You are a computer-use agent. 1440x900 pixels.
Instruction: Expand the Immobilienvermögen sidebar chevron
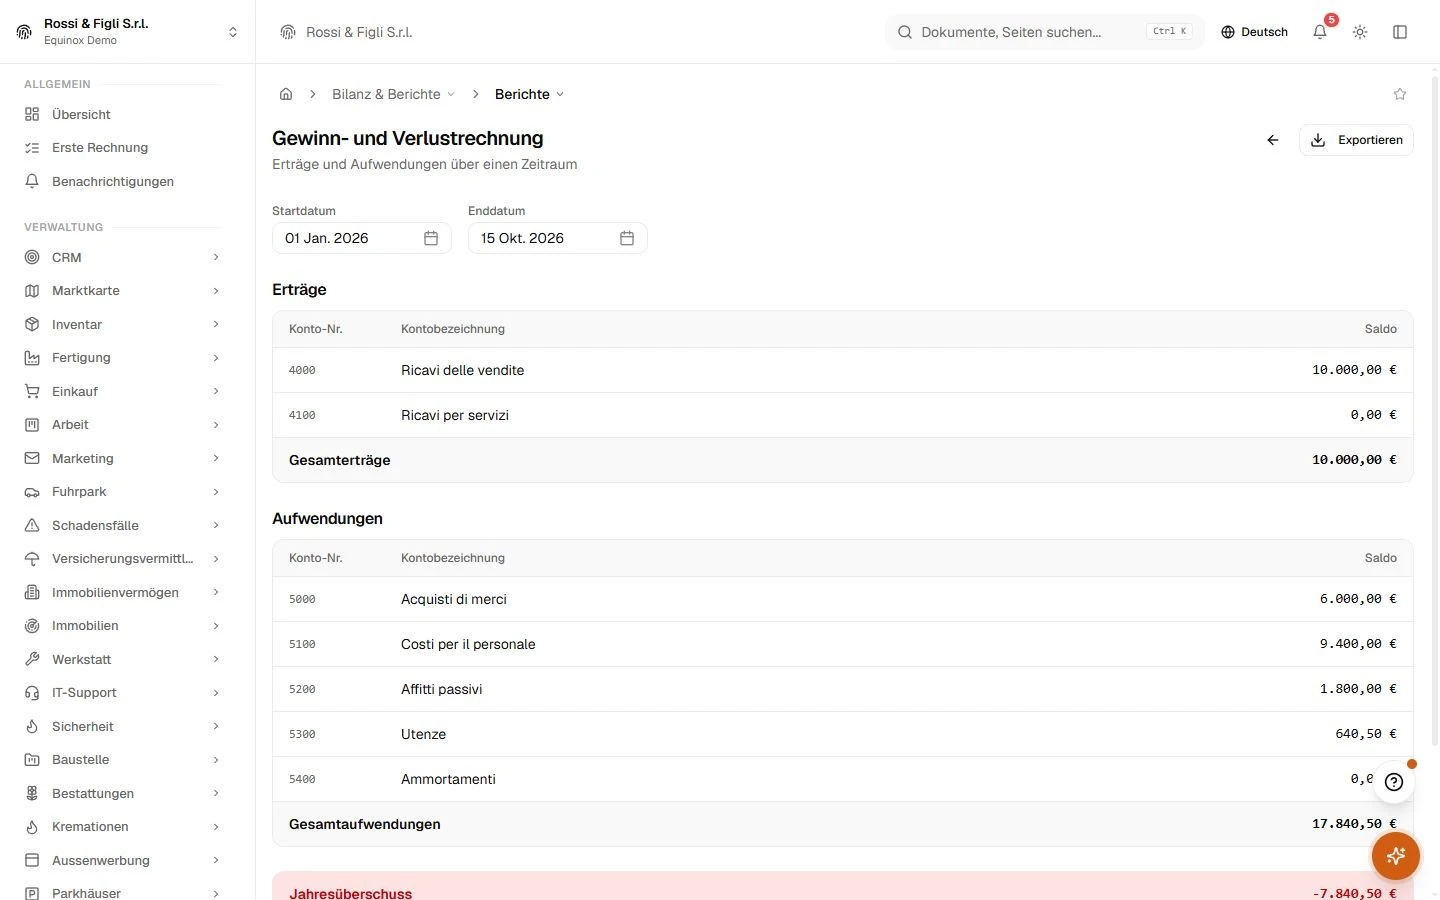click(x=216, y=592)
